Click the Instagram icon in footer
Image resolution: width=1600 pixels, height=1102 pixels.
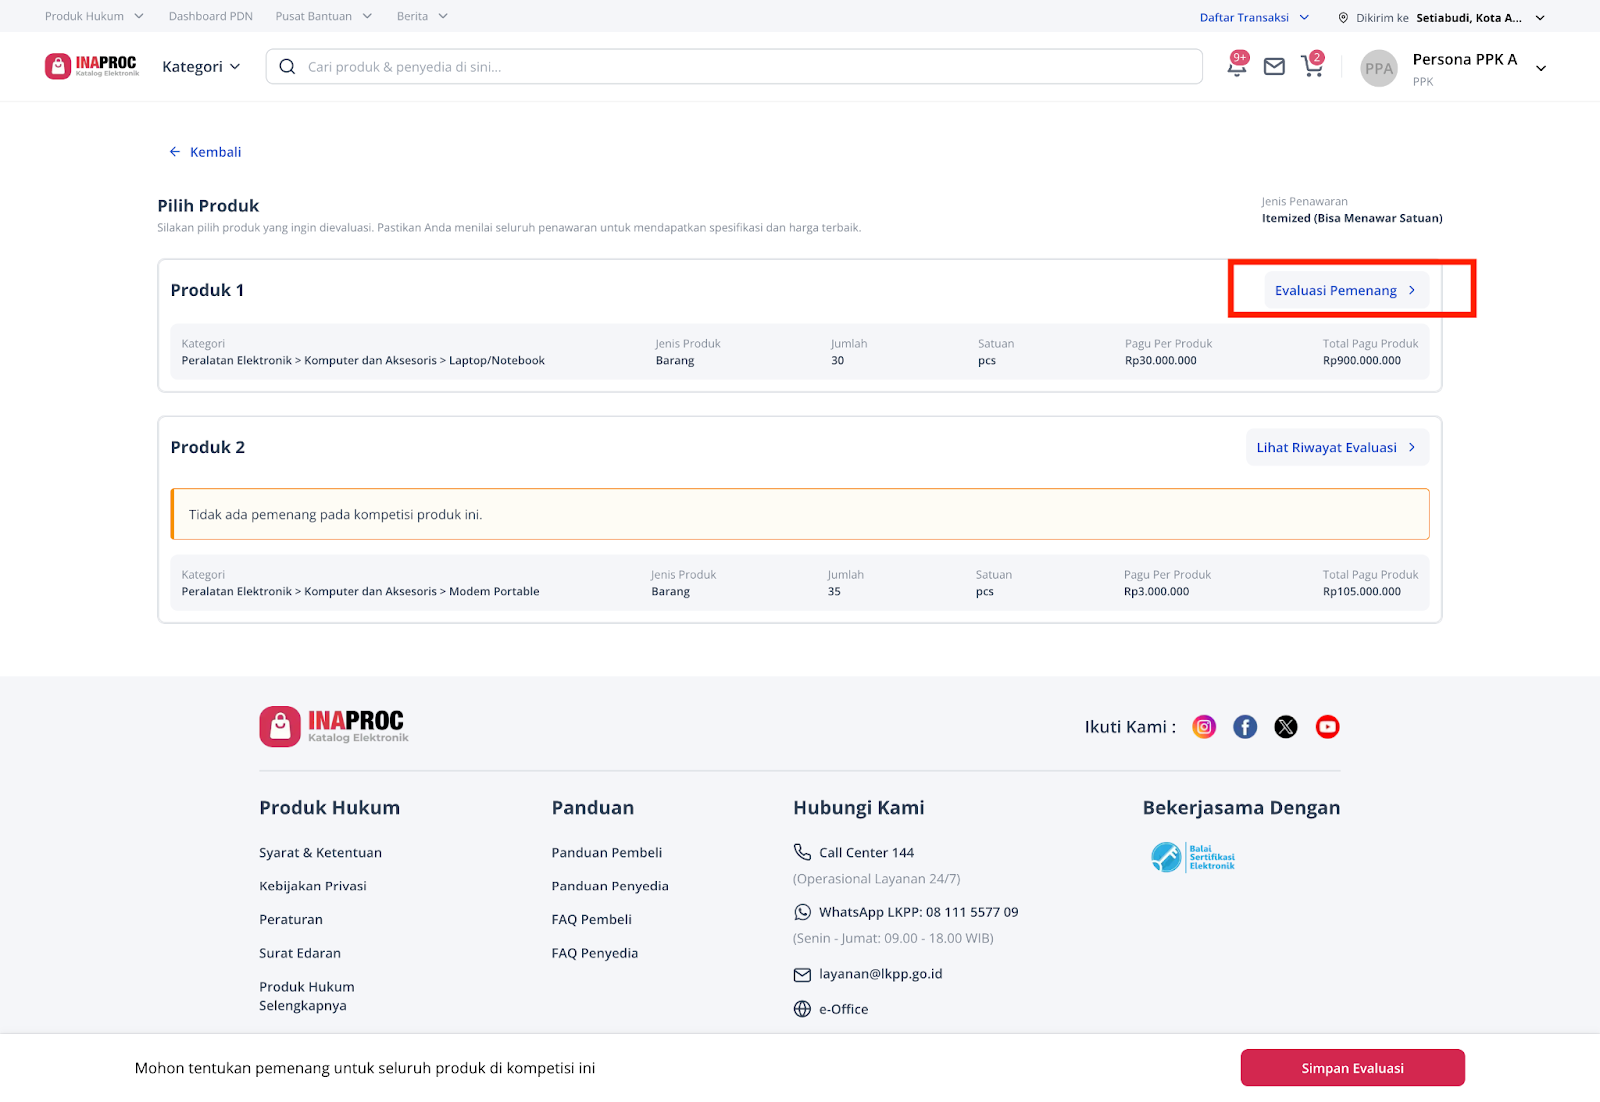(1204, 727)
